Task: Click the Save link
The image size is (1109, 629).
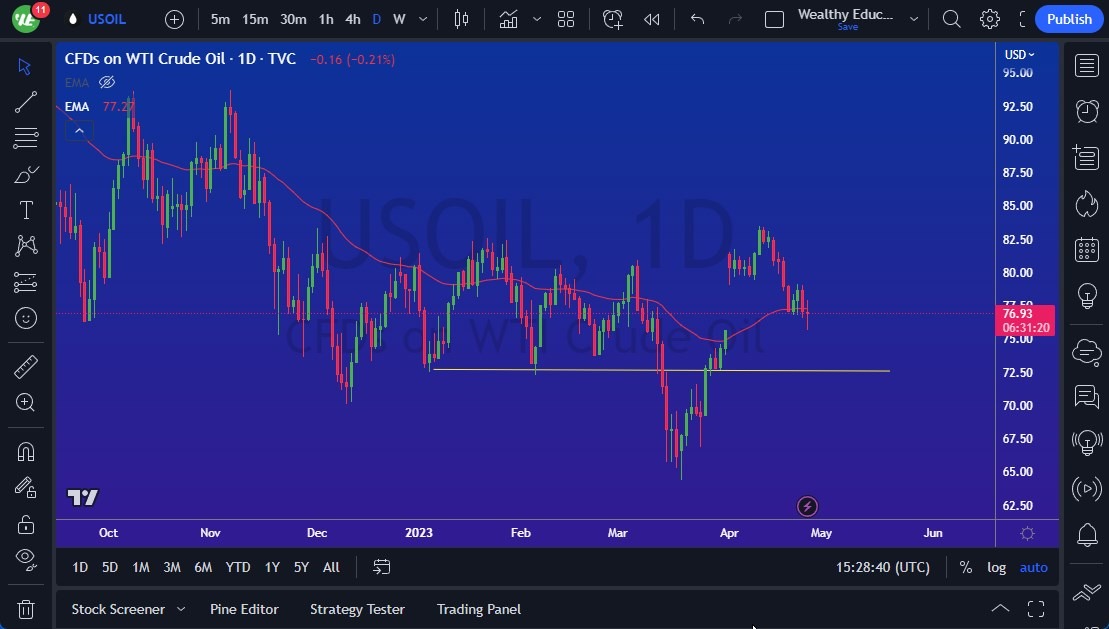Action: [x=847, y=27]
